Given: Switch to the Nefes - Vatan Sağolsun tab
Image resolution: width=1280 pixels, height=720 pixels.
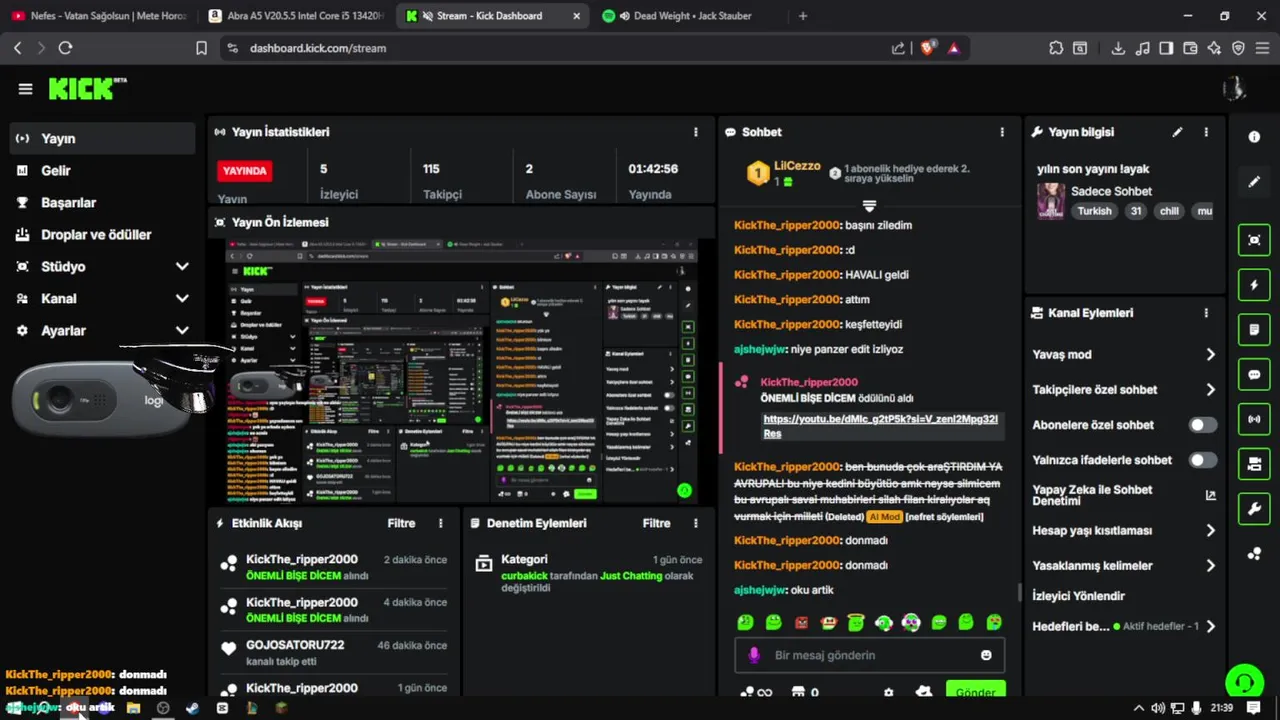Looking at the screenshot, I should 99,16.
